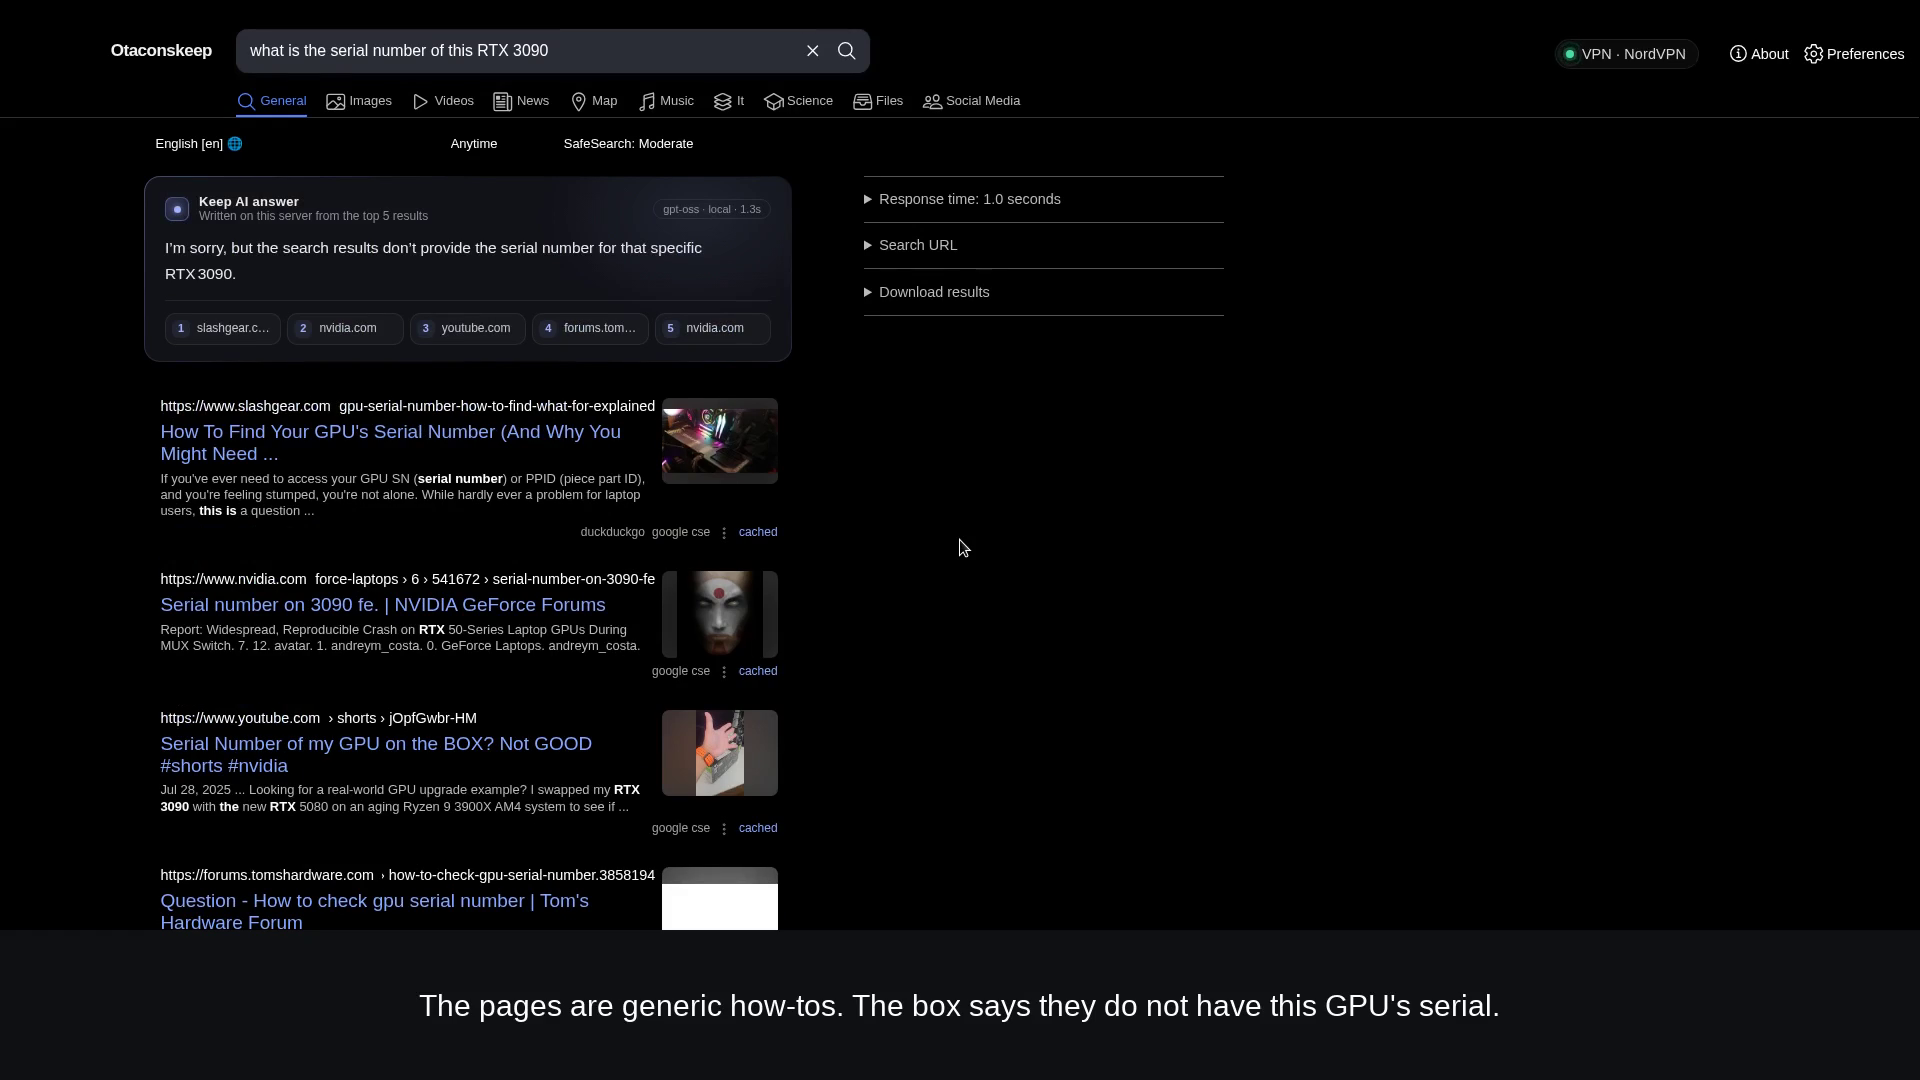Click duckduckgo engine label on slashgear result
The image size is (1920, 1080).
click(x=613, y=532)
